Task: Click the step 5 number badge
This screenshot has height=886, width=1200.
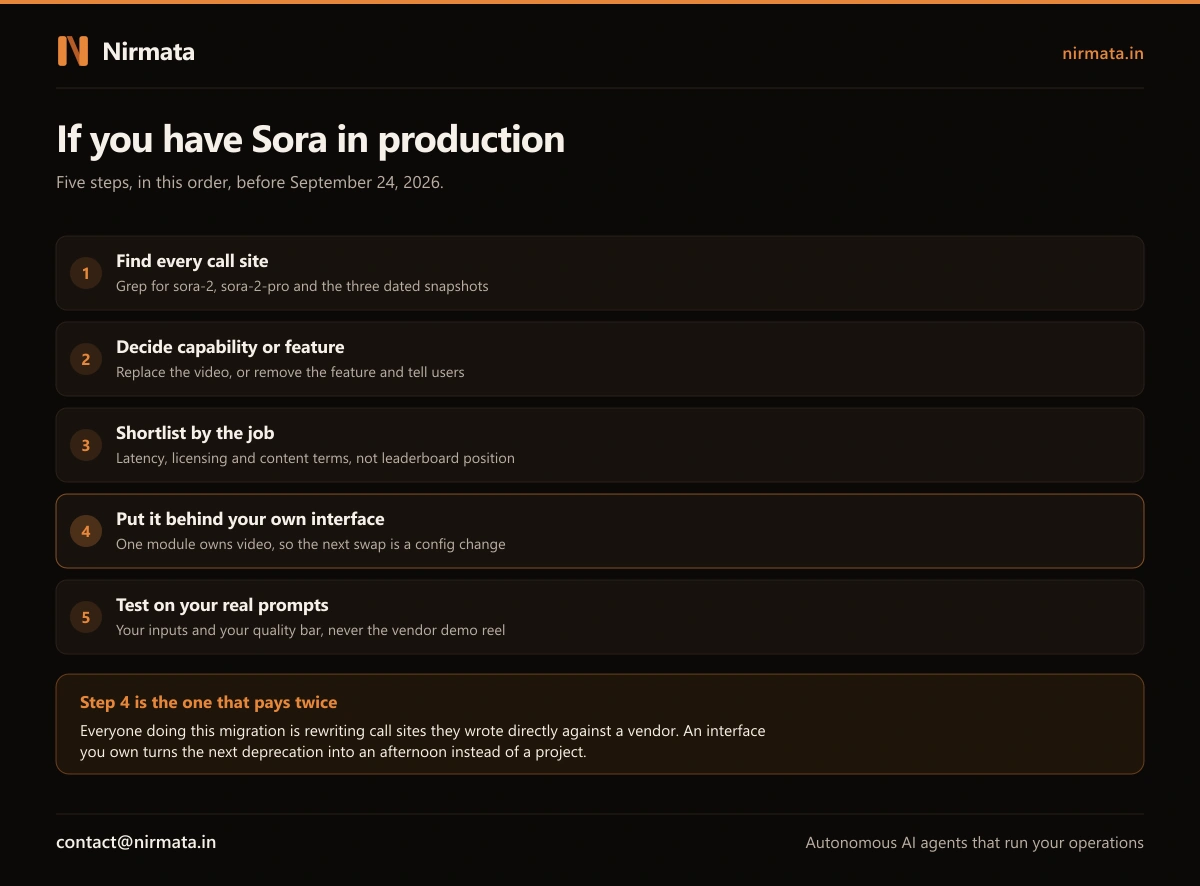Action: pyautogui.click(x=86, y=617)
